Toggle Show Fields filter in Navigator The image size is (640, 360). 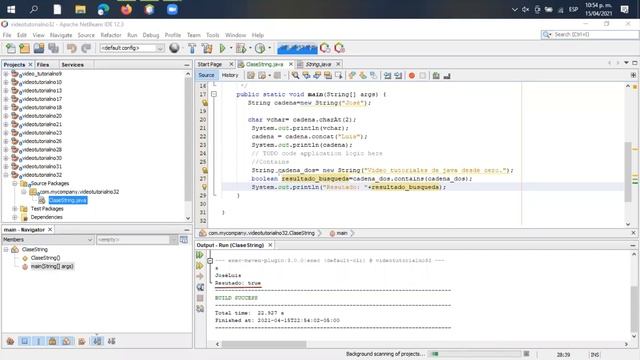point(24,341)
